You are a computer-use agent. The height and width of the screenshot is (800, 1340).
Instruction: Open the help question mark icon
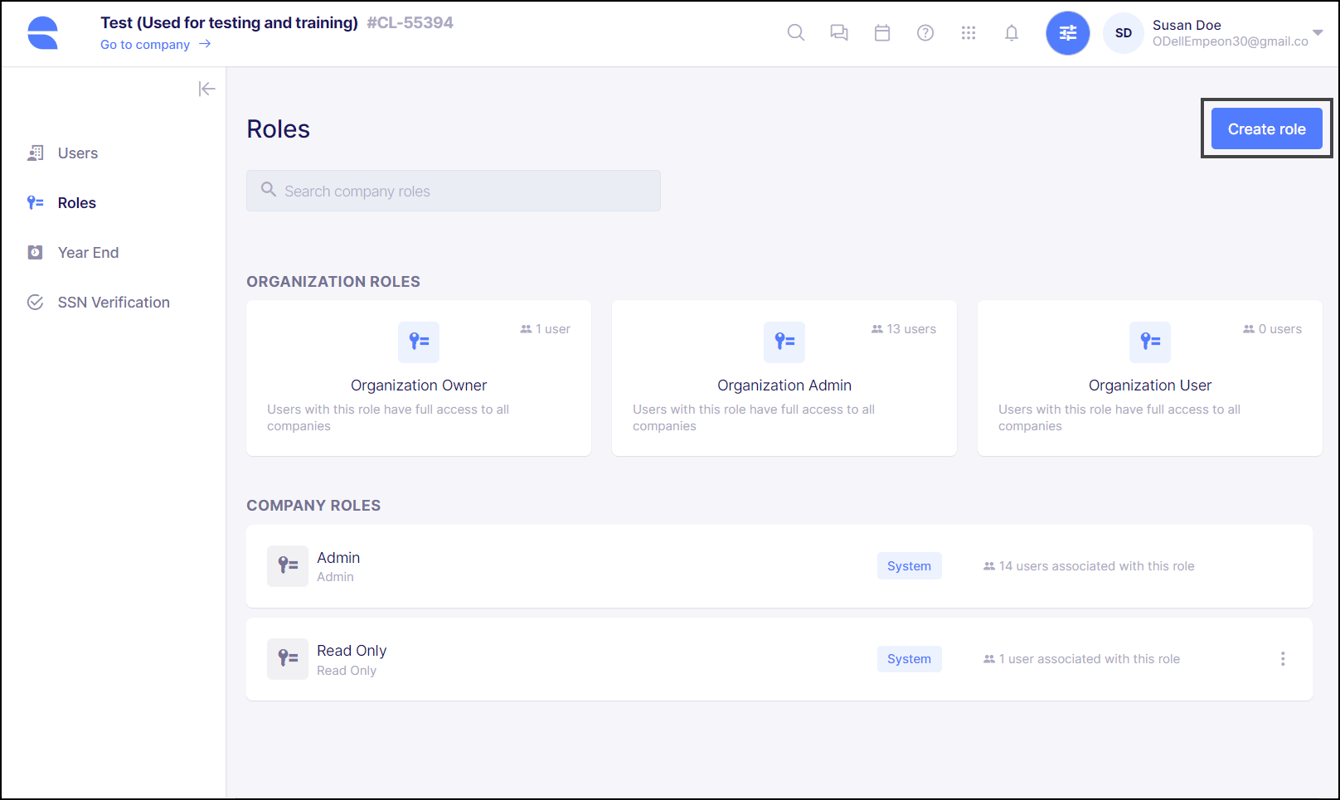tap(925, 32)
